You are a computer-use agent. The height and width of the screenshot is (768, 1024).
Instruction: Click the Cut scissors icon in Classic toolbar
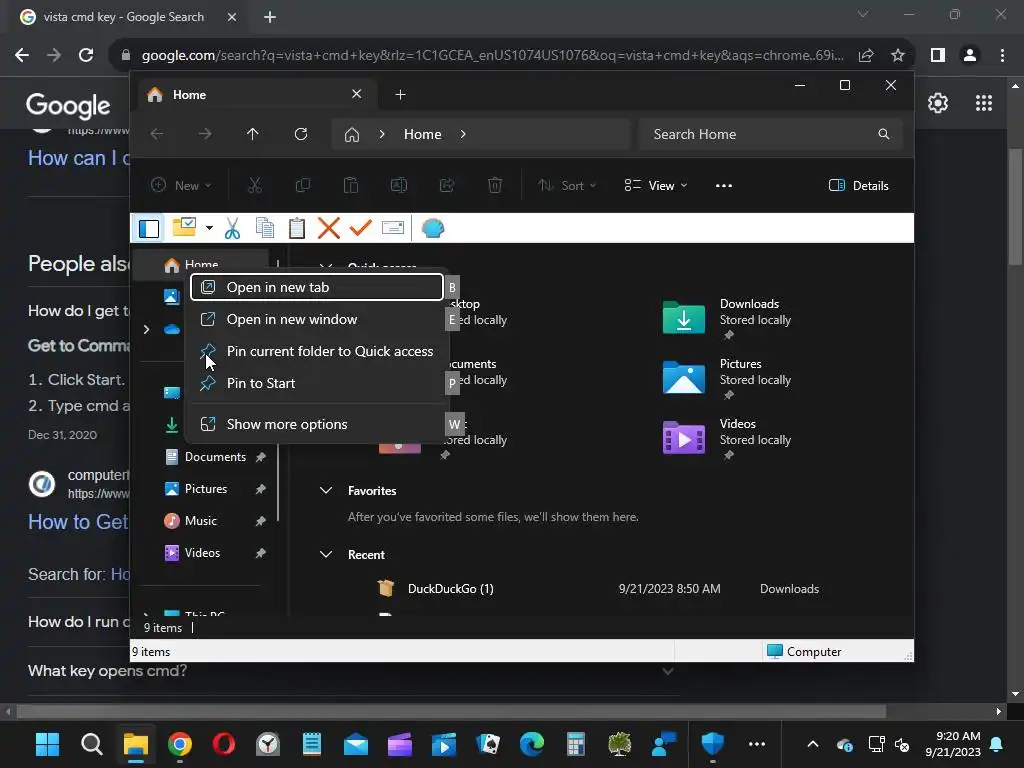coord(232,228)
